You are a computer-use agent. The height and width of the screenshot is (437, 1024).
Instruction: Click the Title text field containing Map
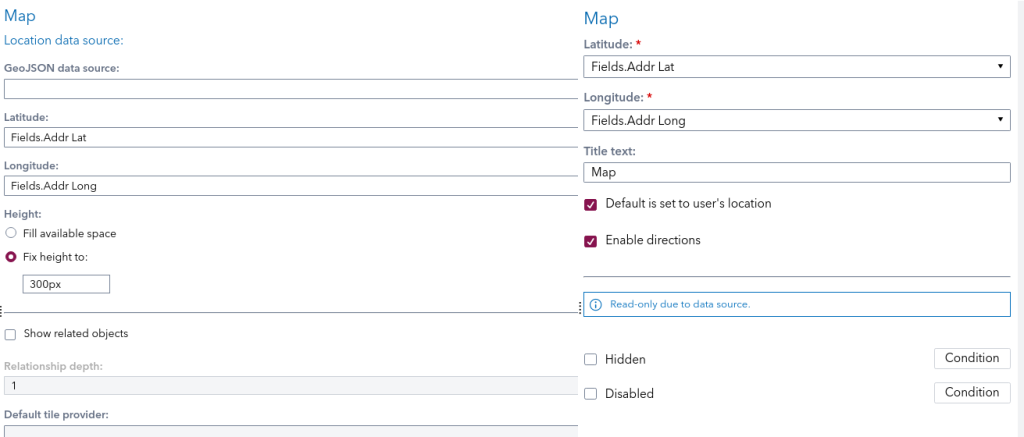click(796, 172)
